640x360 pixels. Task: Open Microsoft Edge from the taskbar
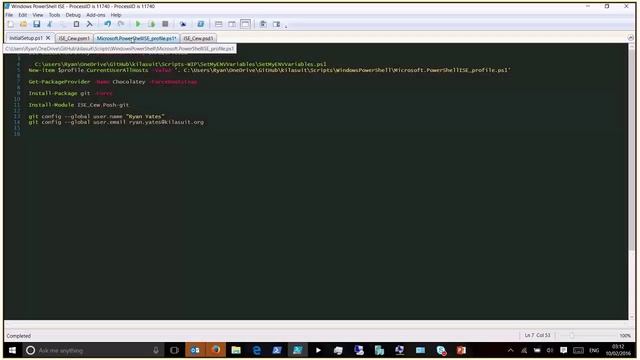tap(257, 350)
